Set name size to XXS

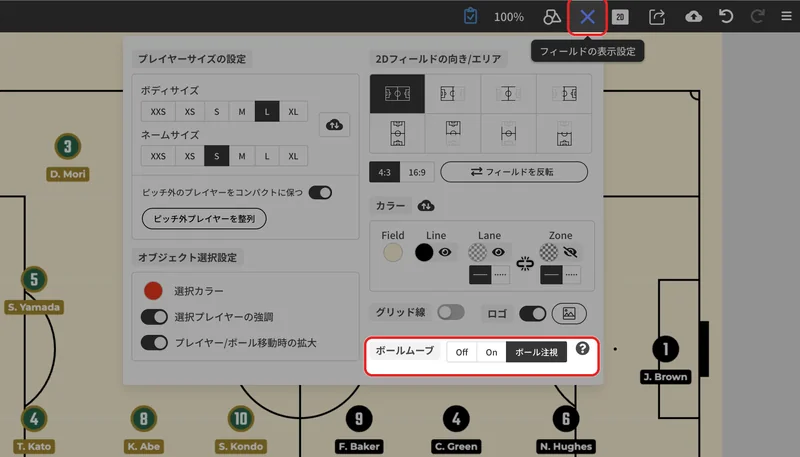pos(158,156)
